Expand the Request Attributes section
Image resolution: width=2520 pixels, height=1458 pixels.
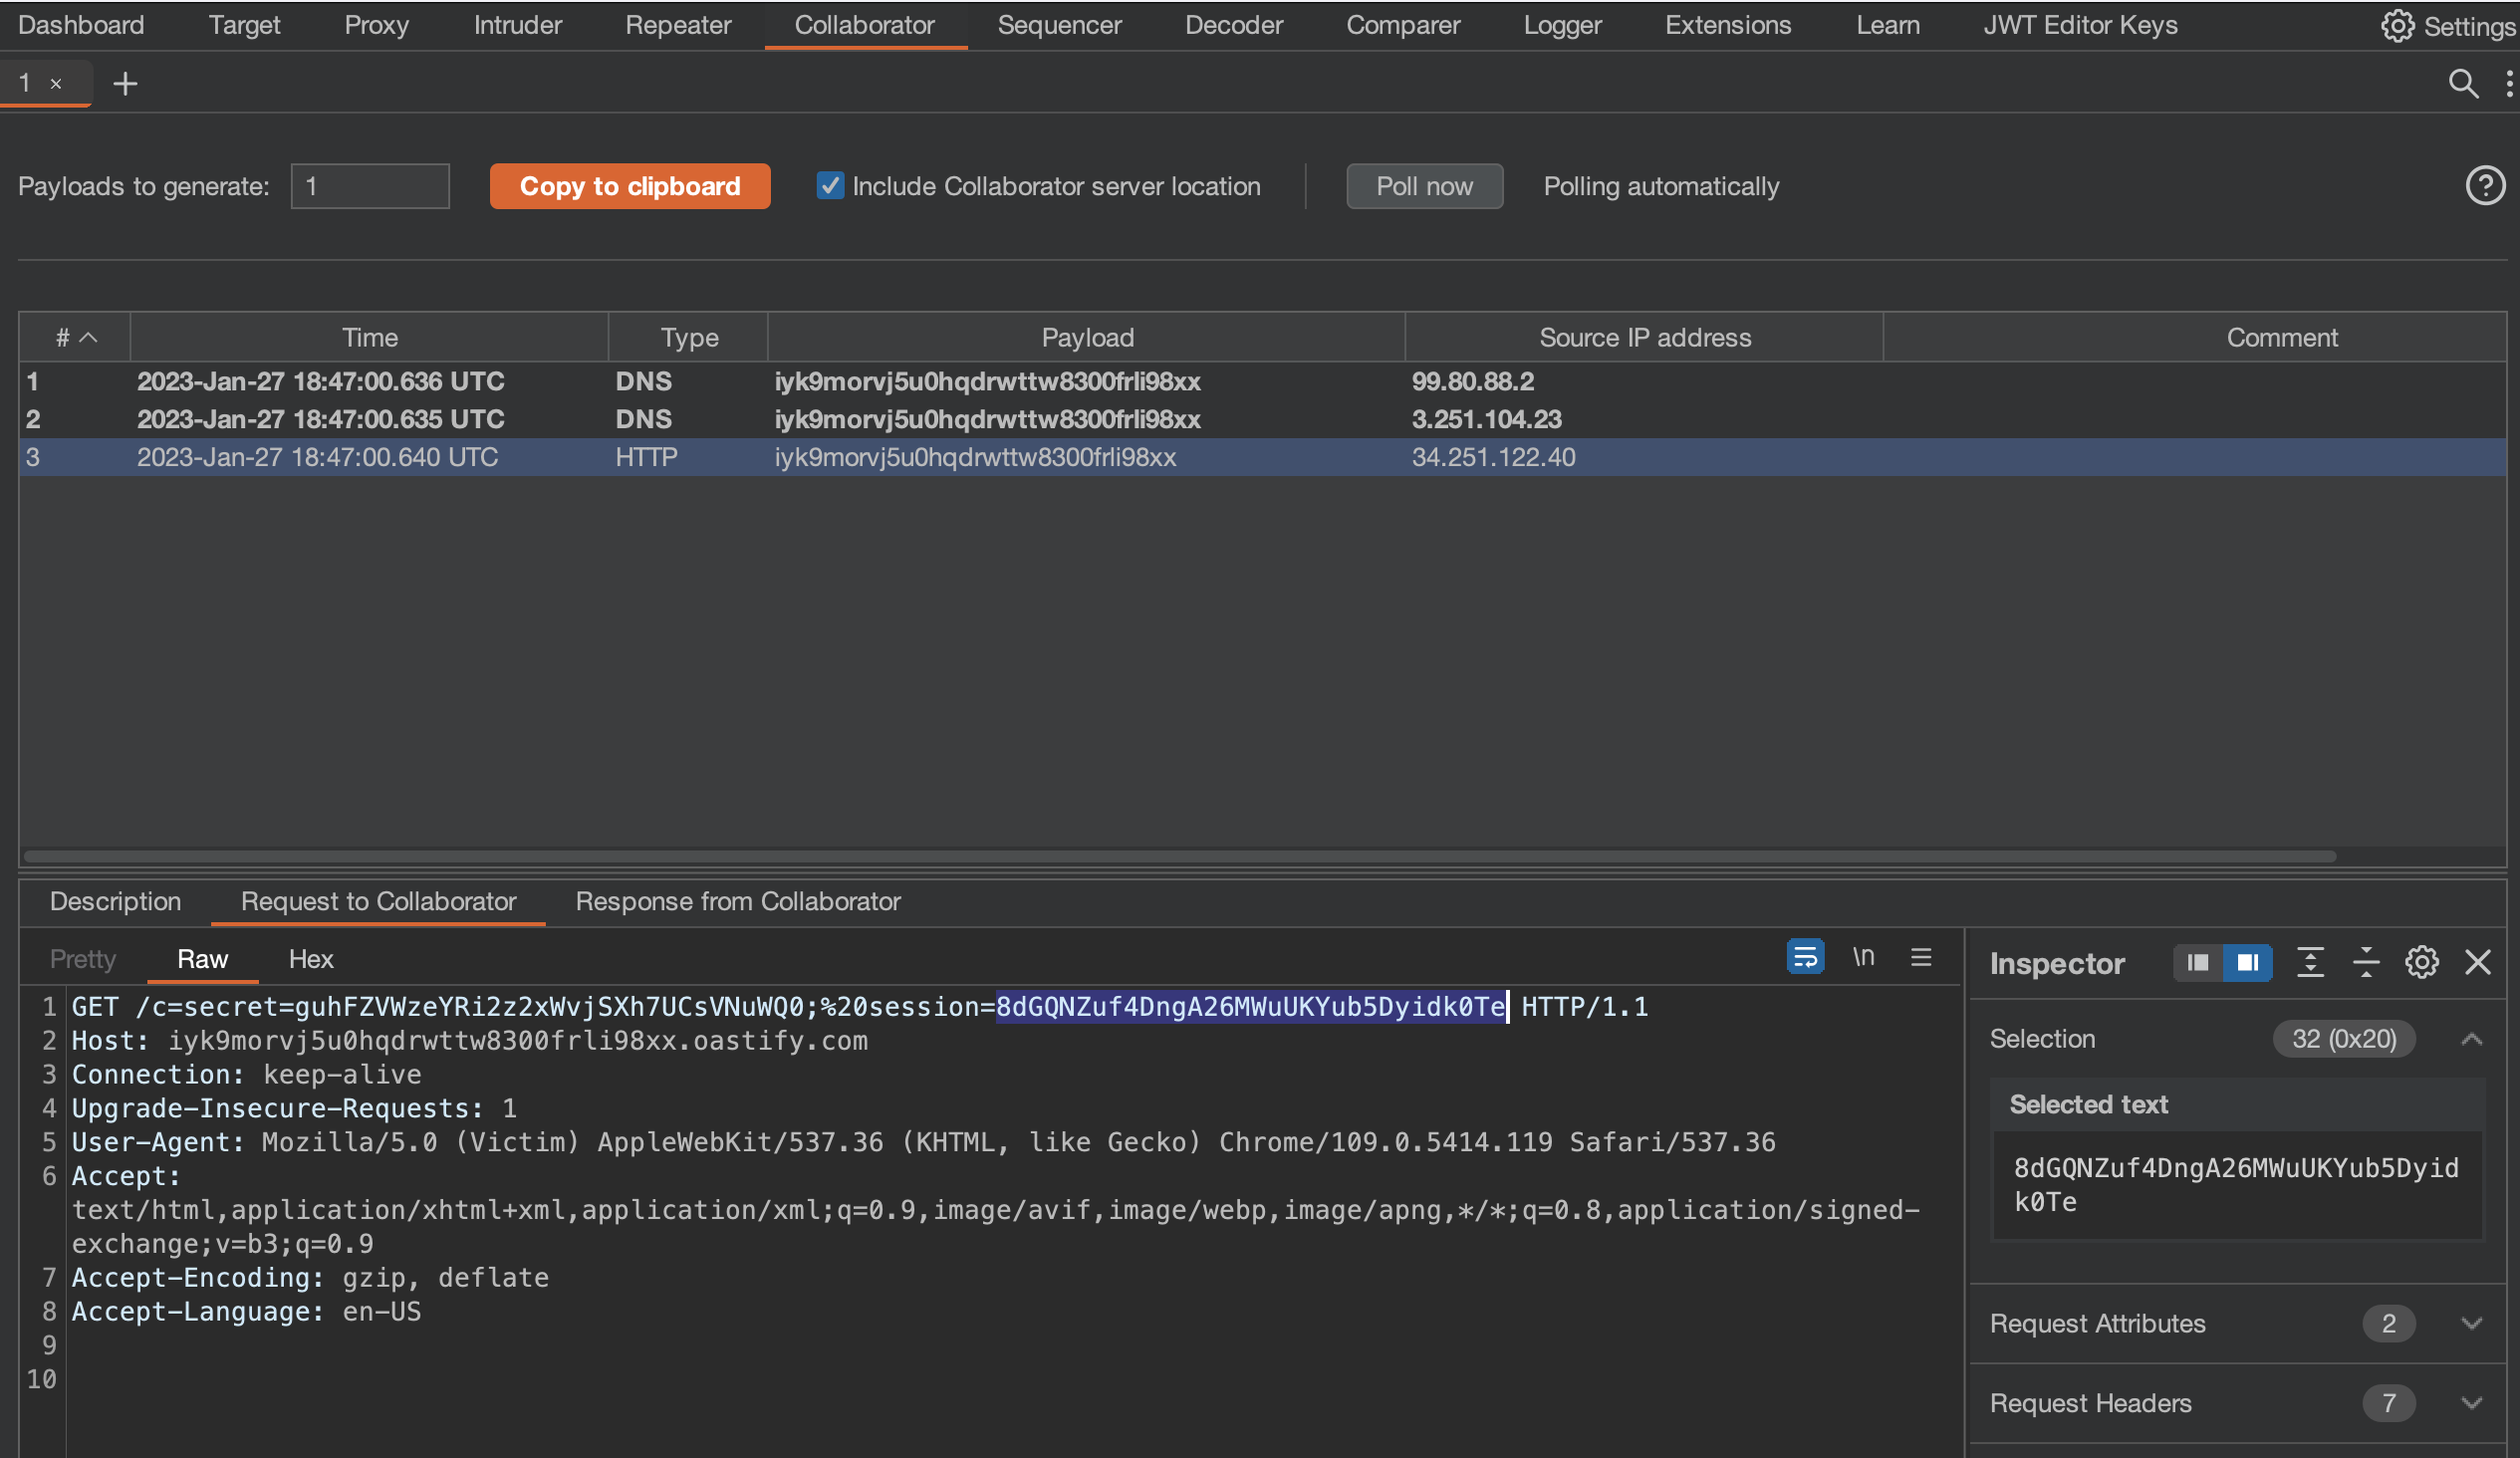2471,1323
